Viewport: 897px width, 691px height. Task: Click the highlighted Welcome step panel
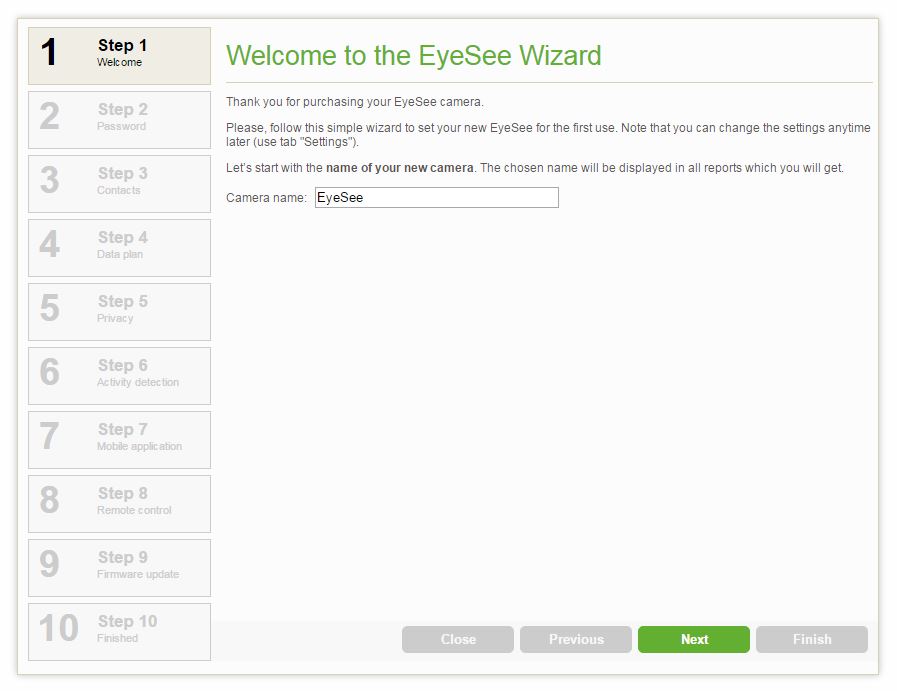(119, 56)
